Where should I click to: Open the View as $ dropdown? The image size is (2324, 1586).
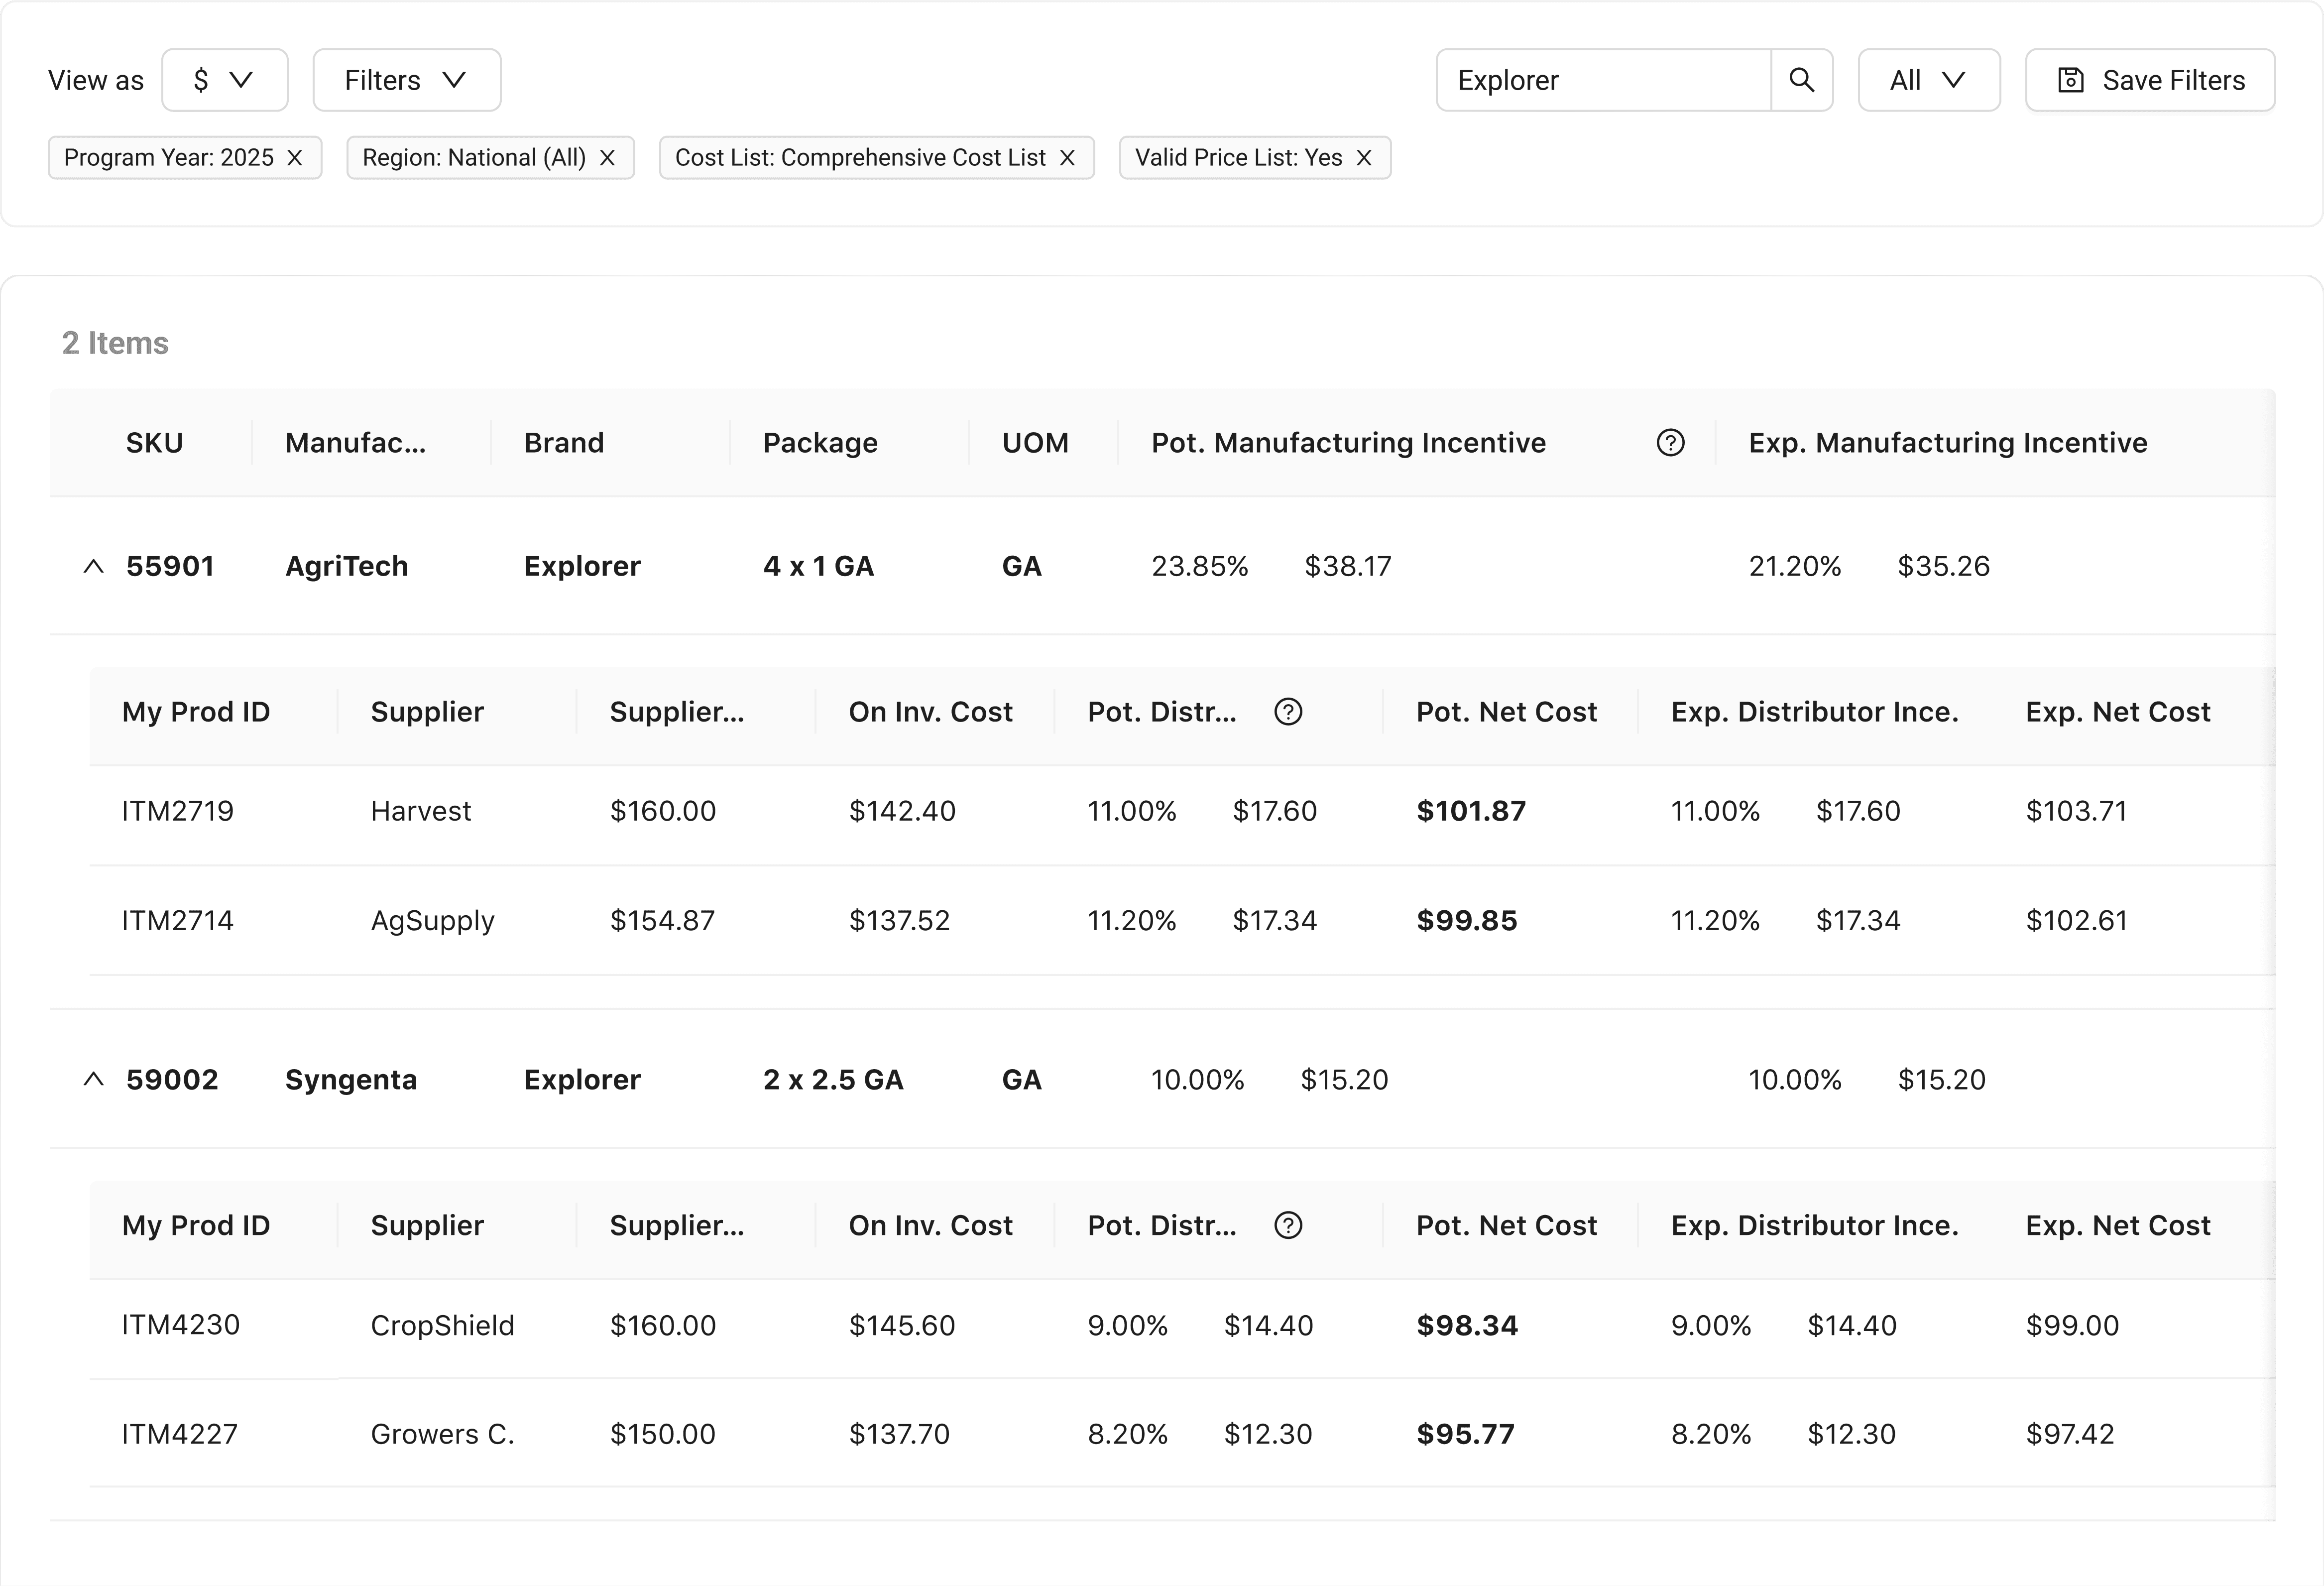point(225,80)
